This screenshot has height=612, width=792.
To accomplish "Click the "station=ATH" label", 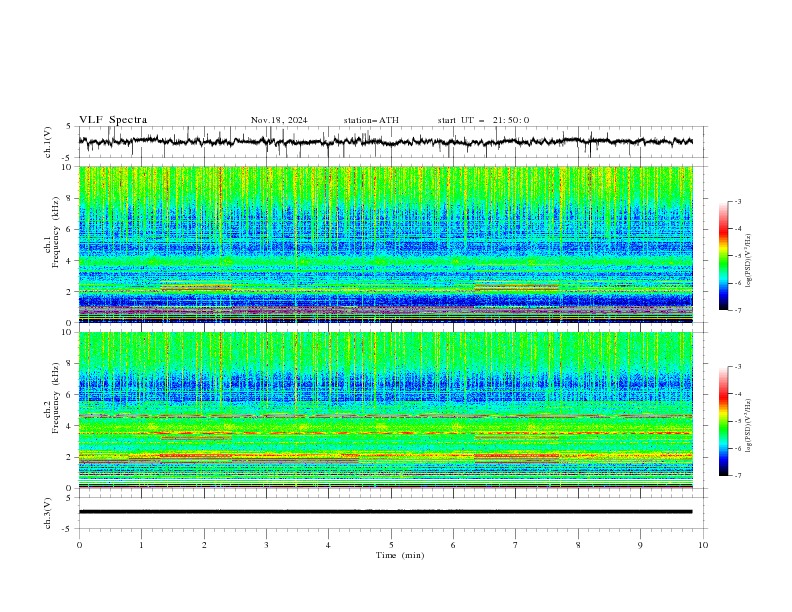I will pyautogui.click(x=371, y=120).
